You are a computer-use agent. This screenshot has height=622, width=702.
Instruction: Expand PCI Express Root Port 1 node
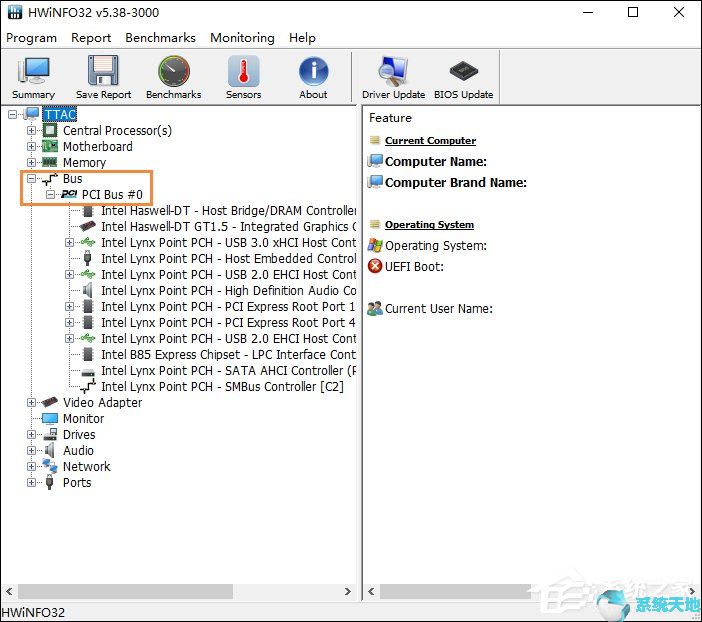[x=69, y=306]
